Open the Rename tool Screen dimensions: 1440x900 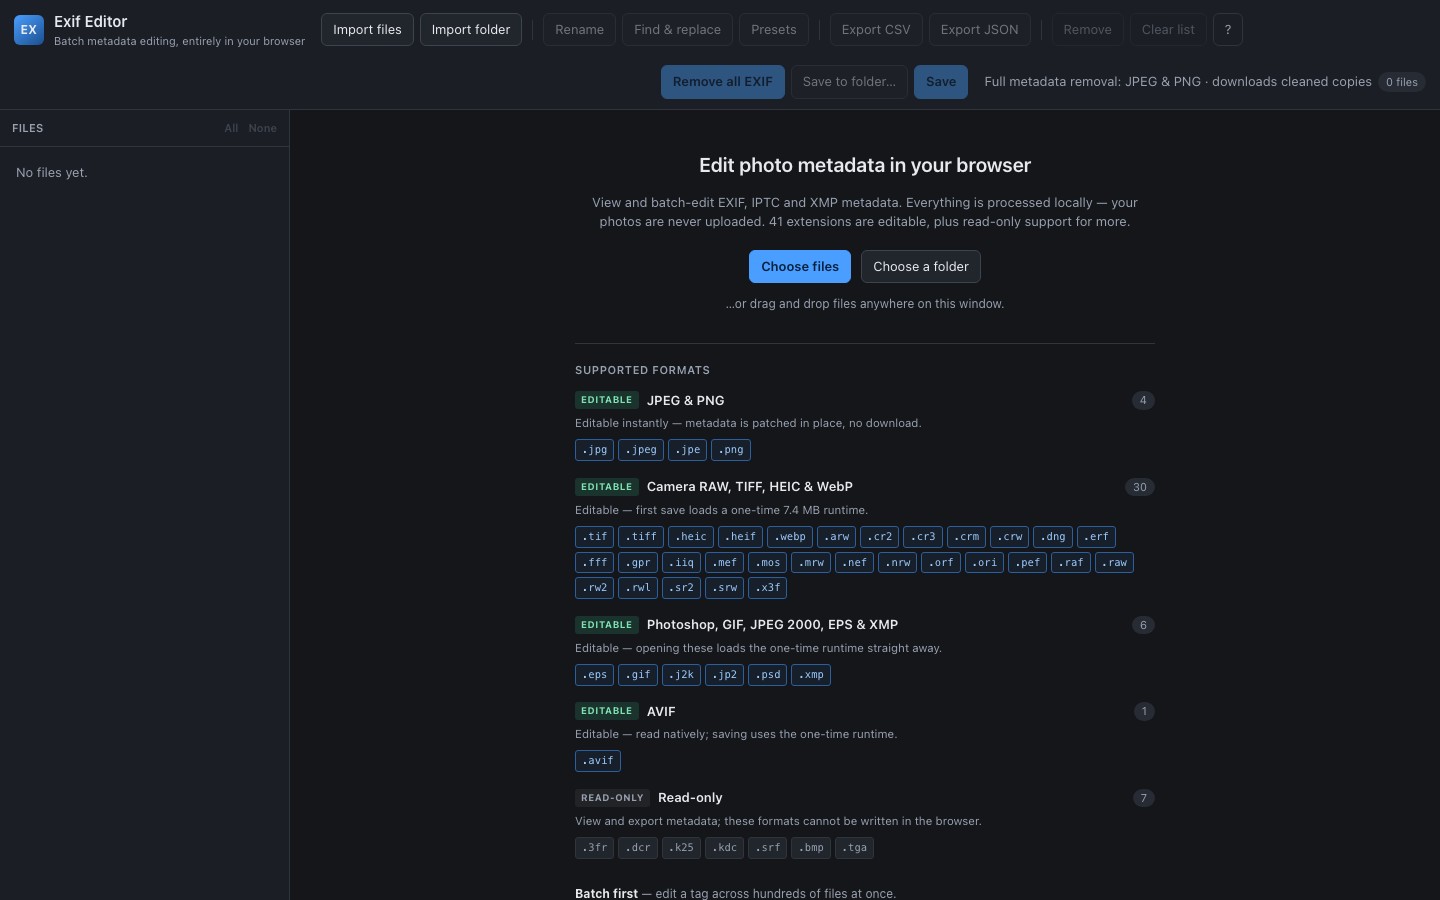tap(580, 30)
